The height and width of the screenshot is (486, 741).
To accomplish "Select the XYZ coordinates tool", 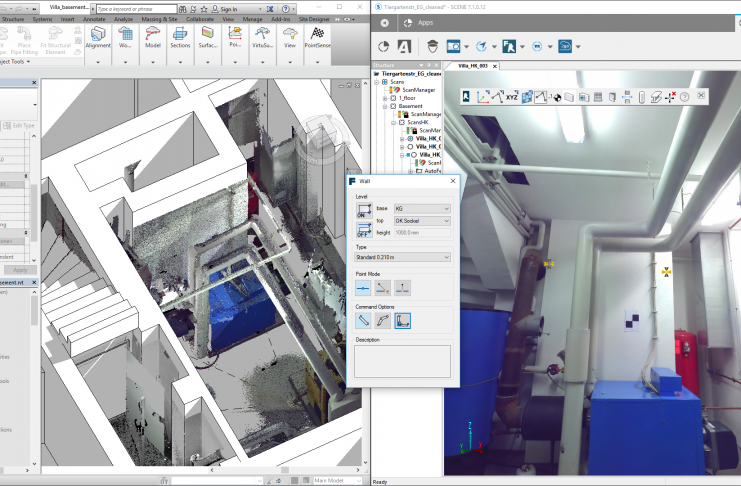I will click(511, 97).
